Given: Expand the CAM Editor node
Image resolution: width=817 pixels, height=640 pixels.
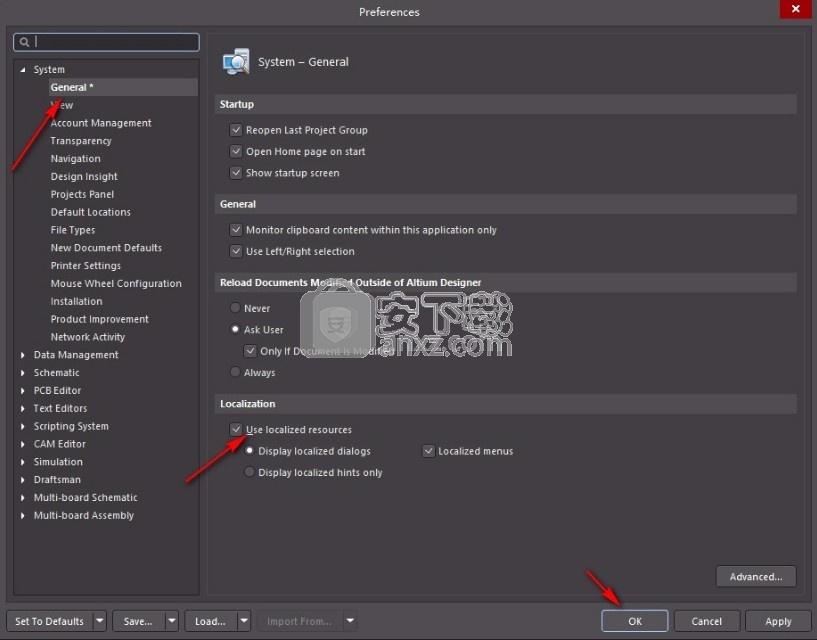Looking at the screenshot, I should tap(22, 444).
